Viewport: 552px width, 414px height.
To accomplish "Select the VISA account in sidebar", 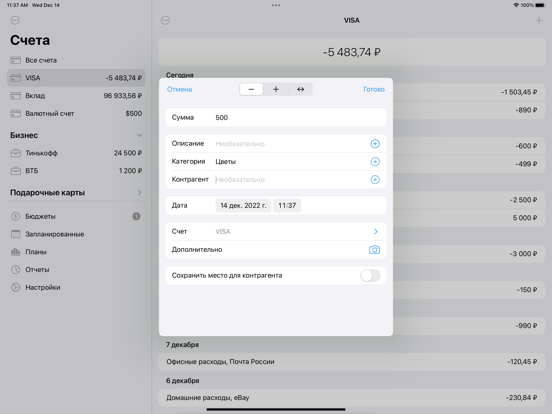I will point(76,78).
